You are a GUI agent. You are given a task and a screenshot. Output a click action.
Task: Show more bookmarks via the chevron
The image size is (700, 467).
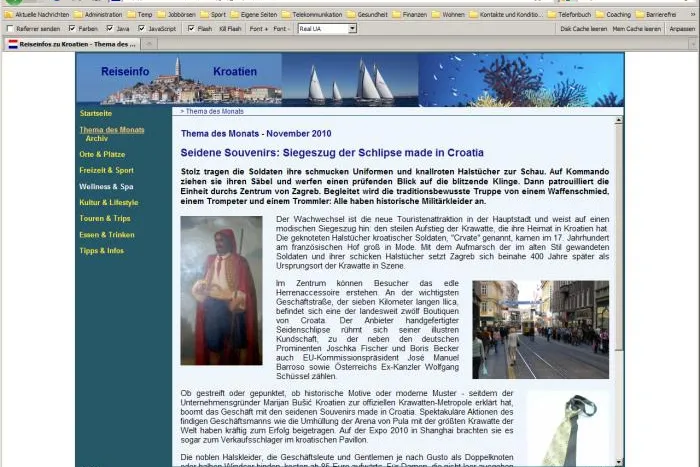tap(692, 14)
